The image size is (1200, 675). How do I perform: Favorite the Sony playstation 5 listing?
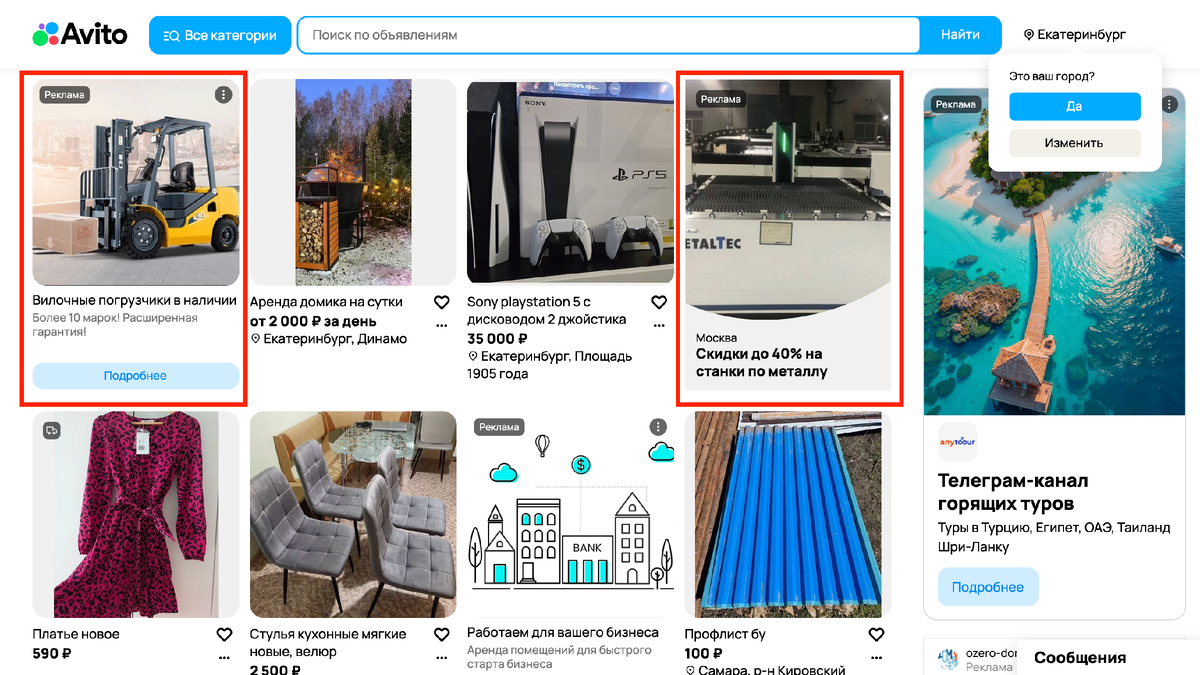click(658, 302)
